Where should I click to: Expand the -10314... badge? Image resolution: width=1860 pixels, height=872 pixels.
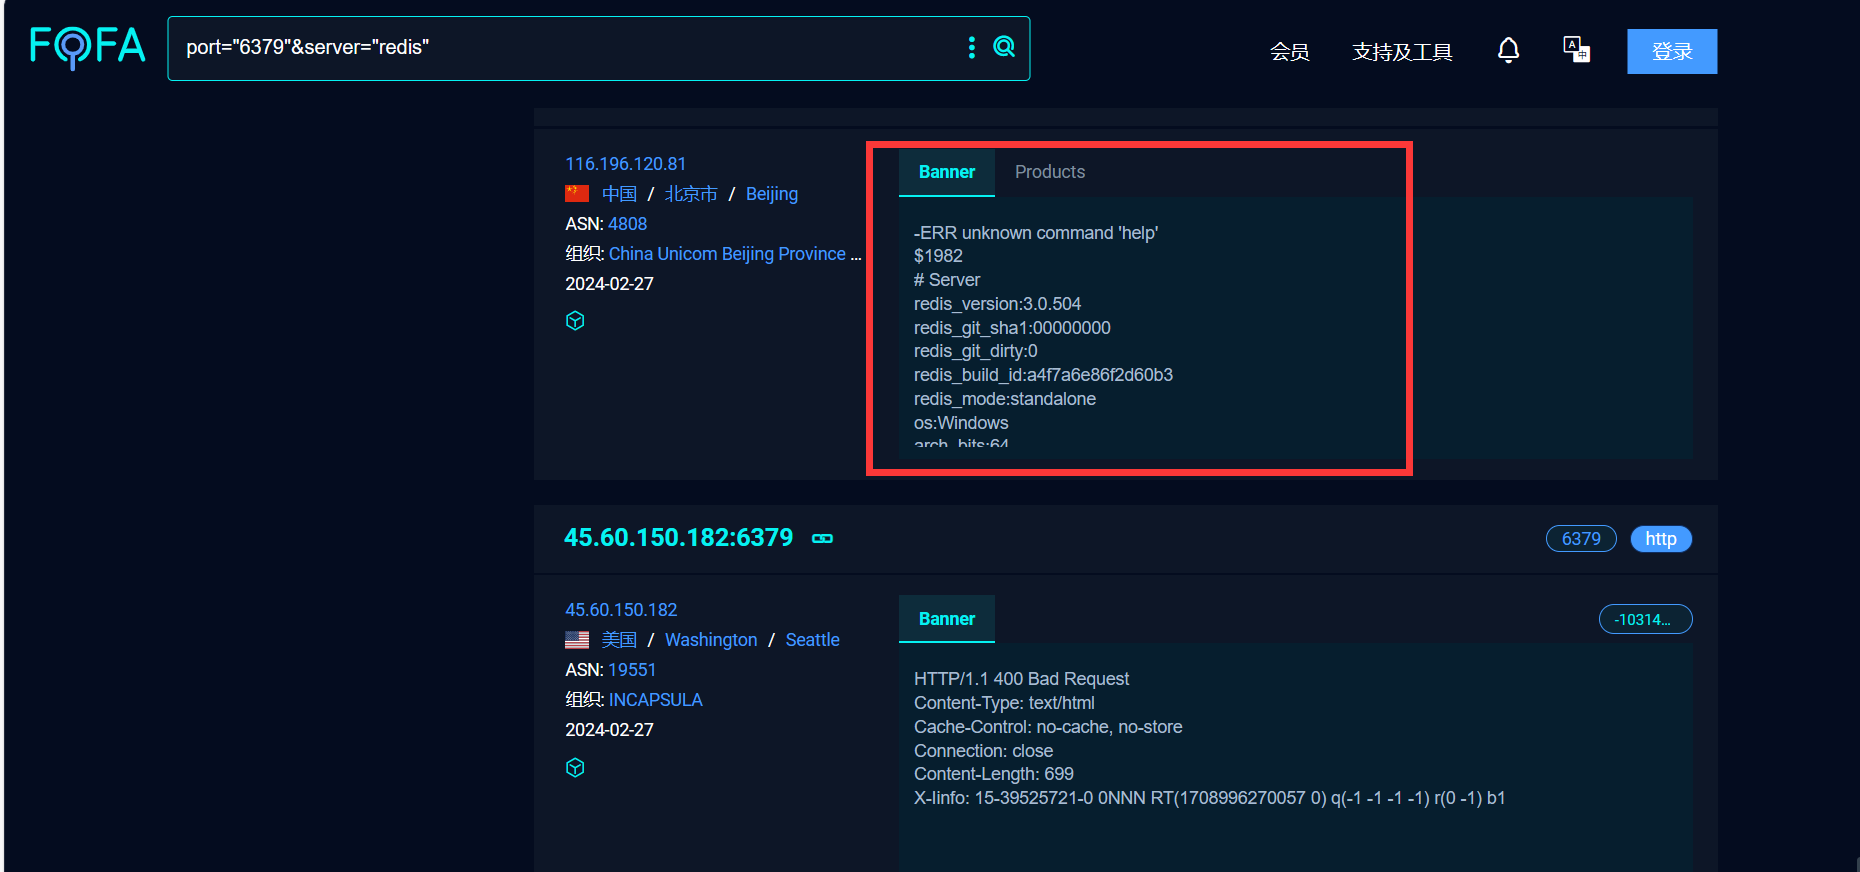pos(1644,620)
